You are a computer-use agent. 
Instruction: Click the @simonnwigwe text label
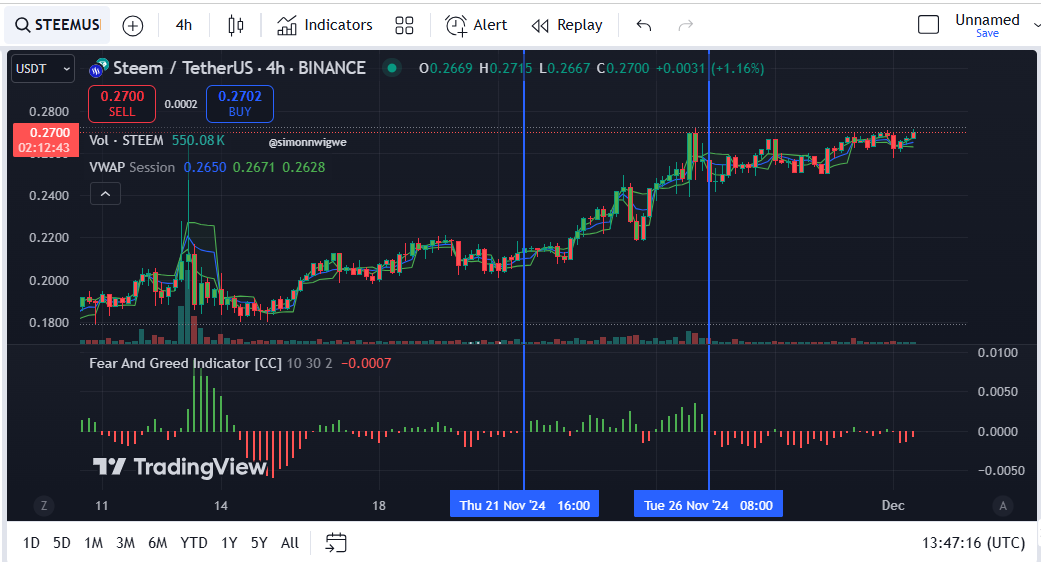(x=307, y=142)
